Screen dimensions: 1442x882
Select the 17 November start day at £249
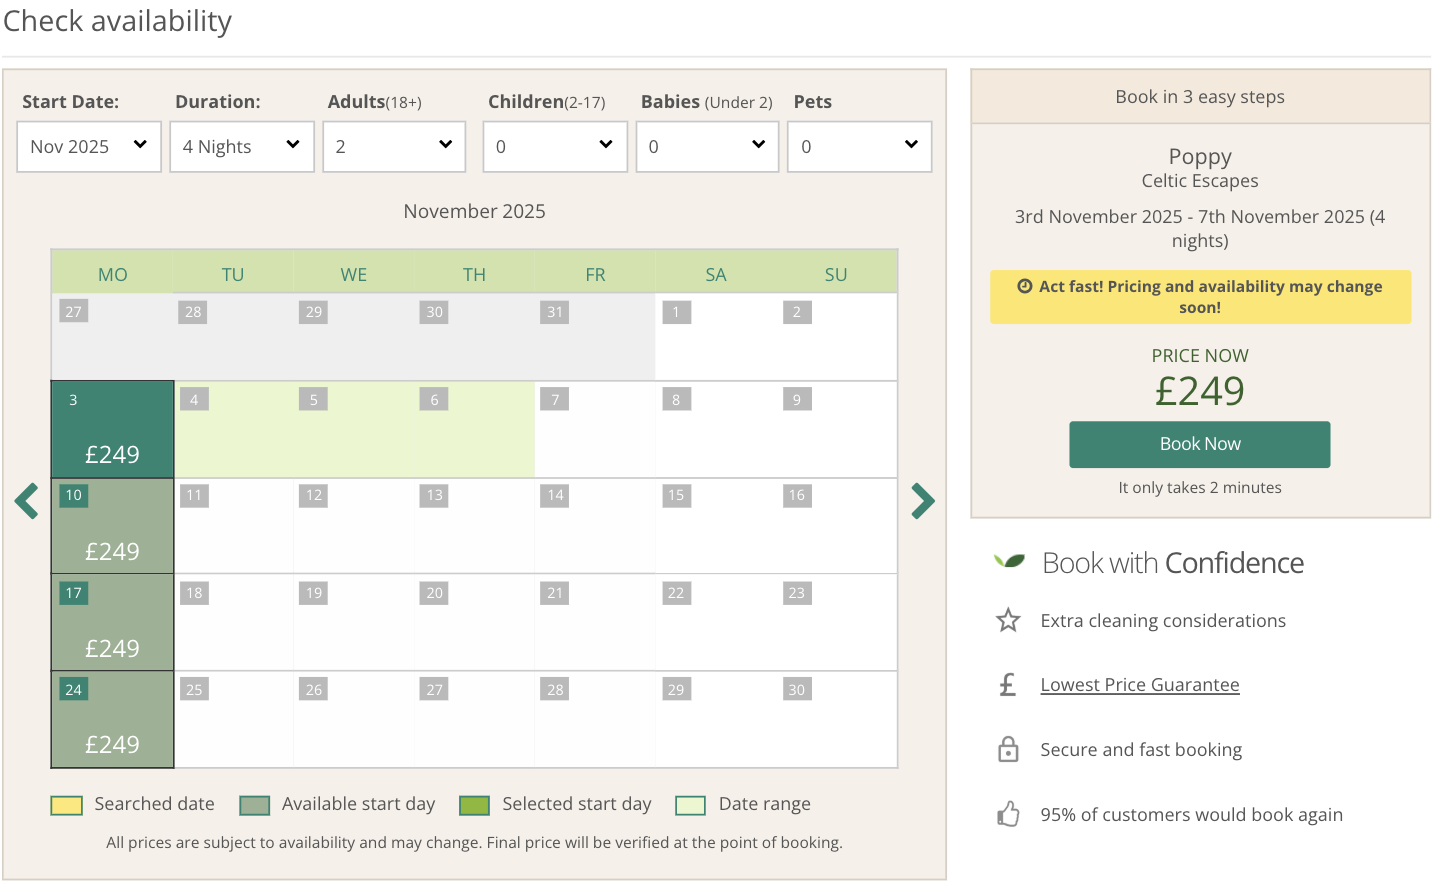(x=113, y=622)
